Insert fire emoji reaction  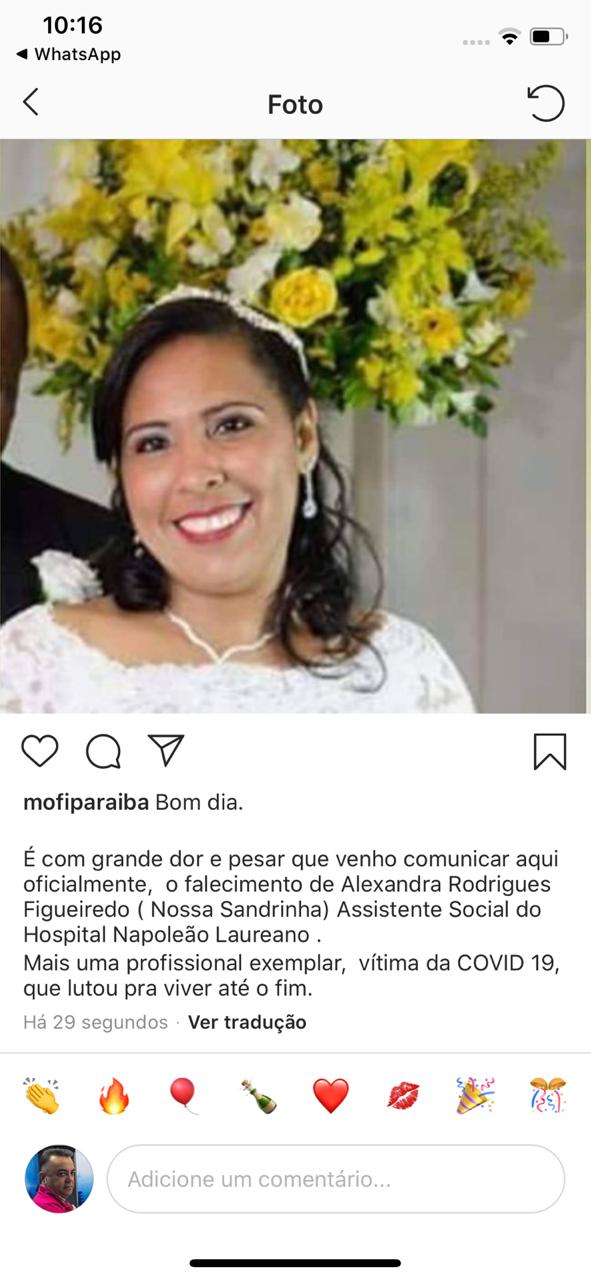click(114, 1097)
